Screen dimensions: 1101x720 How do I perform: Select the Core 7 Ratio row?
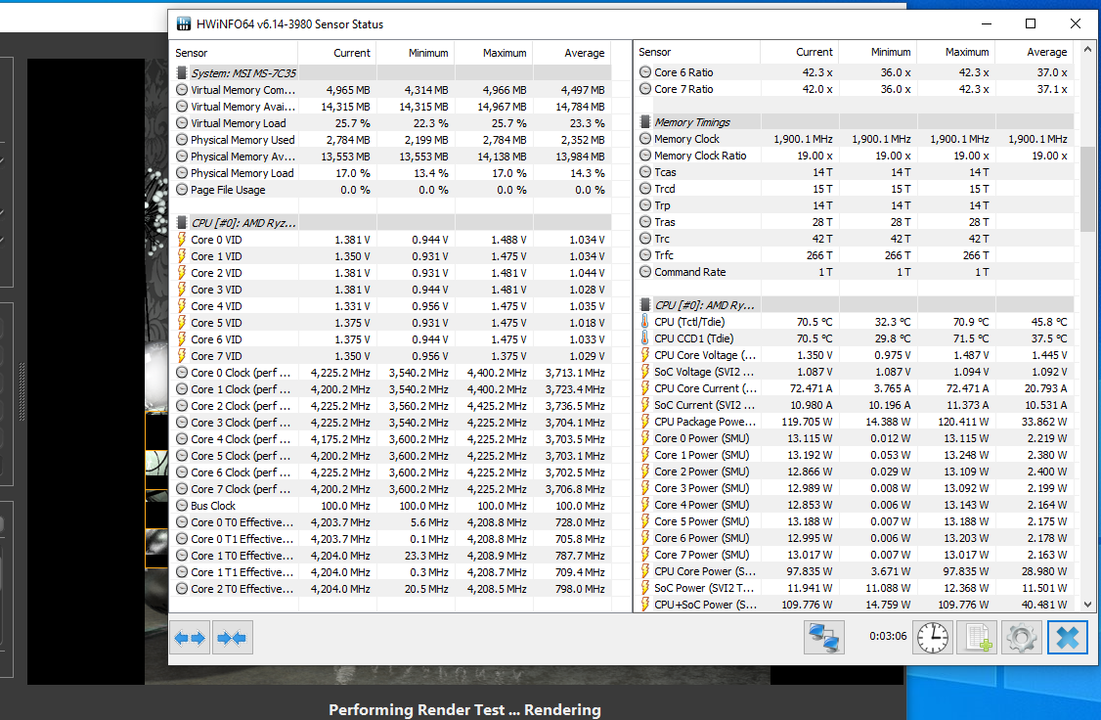[x=854, y=89]
